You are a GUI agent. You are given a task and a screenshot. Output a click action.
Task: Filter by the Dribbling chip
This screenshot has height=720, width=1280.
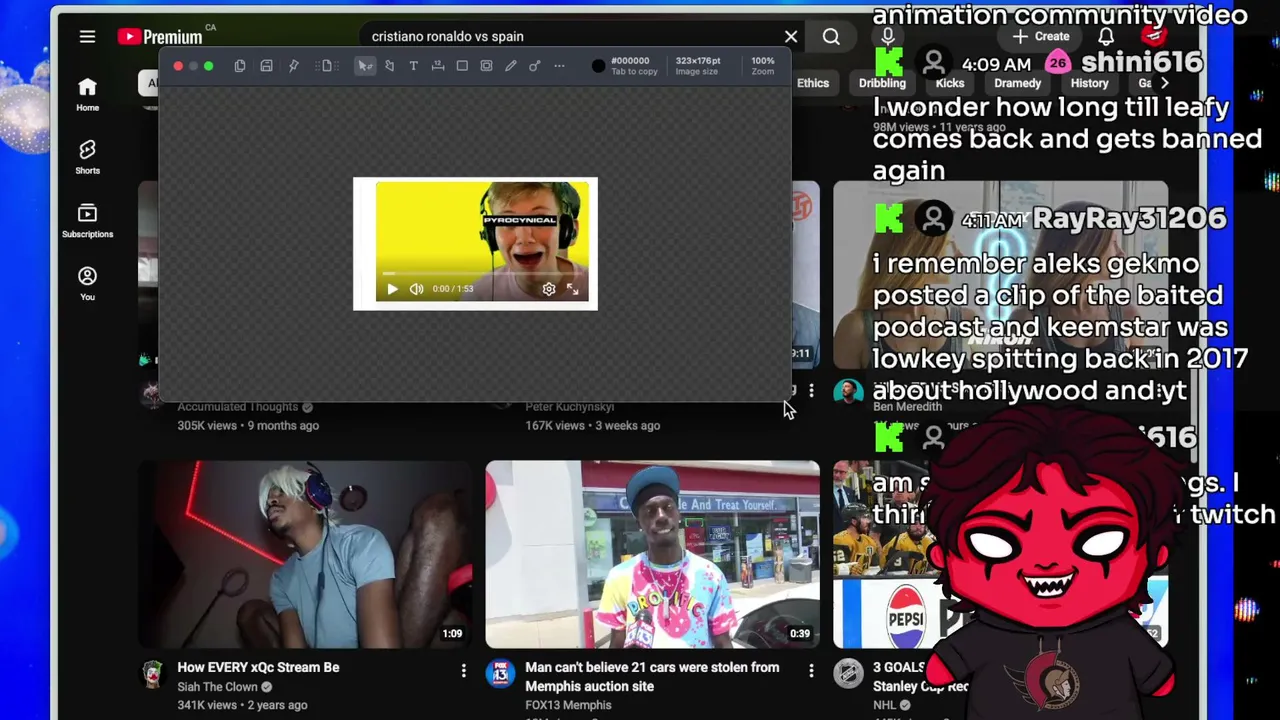pyautogui.click(x=882, y=83)
